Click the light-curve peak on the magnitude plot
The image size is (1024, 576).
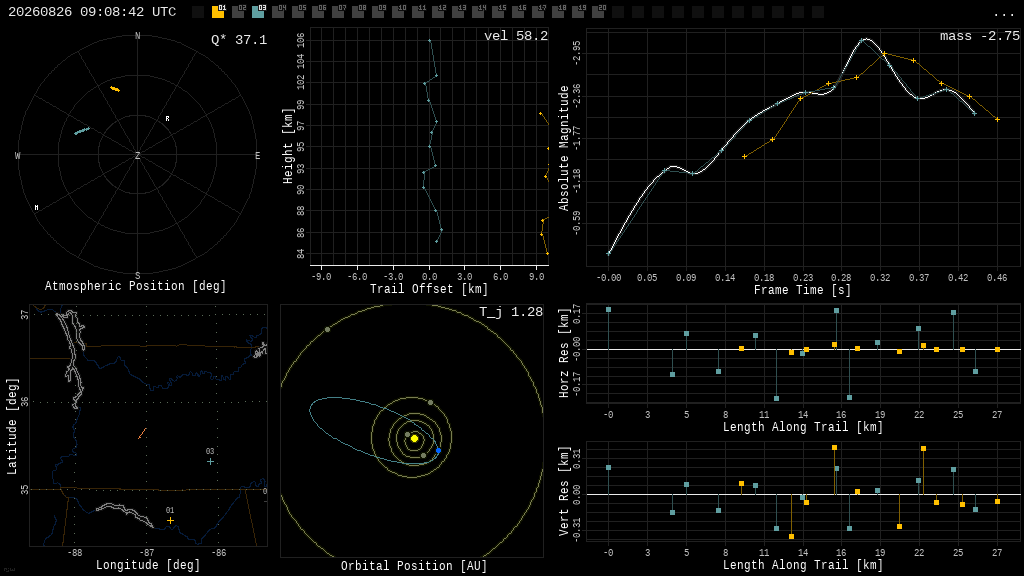863,40
